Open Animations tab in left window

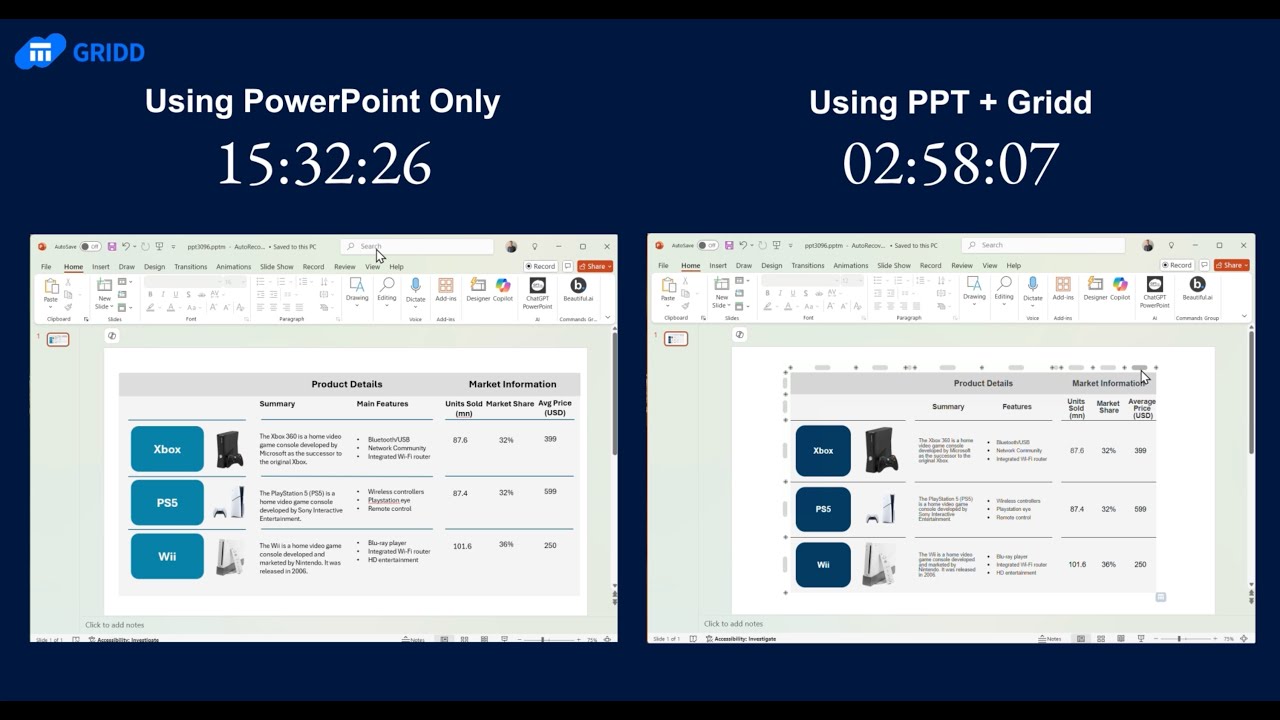pos(234,267)
